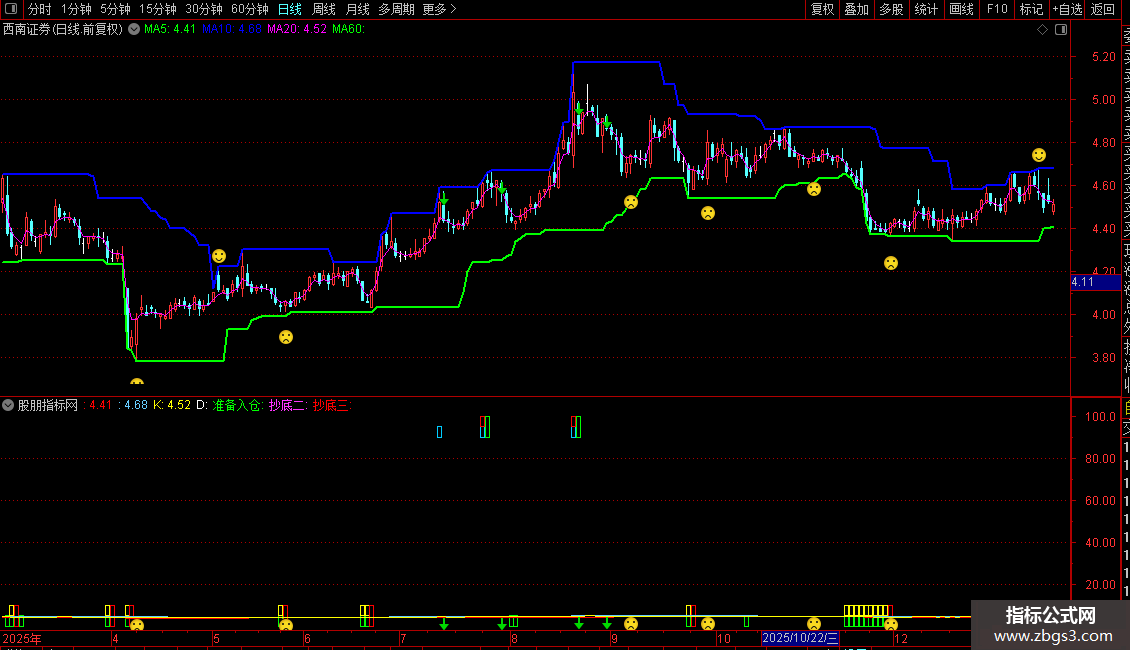The width and height of the screenshot is (1130, 650).
Task: Open the 复权 adjustment options
Action: [x=822, y=9]
